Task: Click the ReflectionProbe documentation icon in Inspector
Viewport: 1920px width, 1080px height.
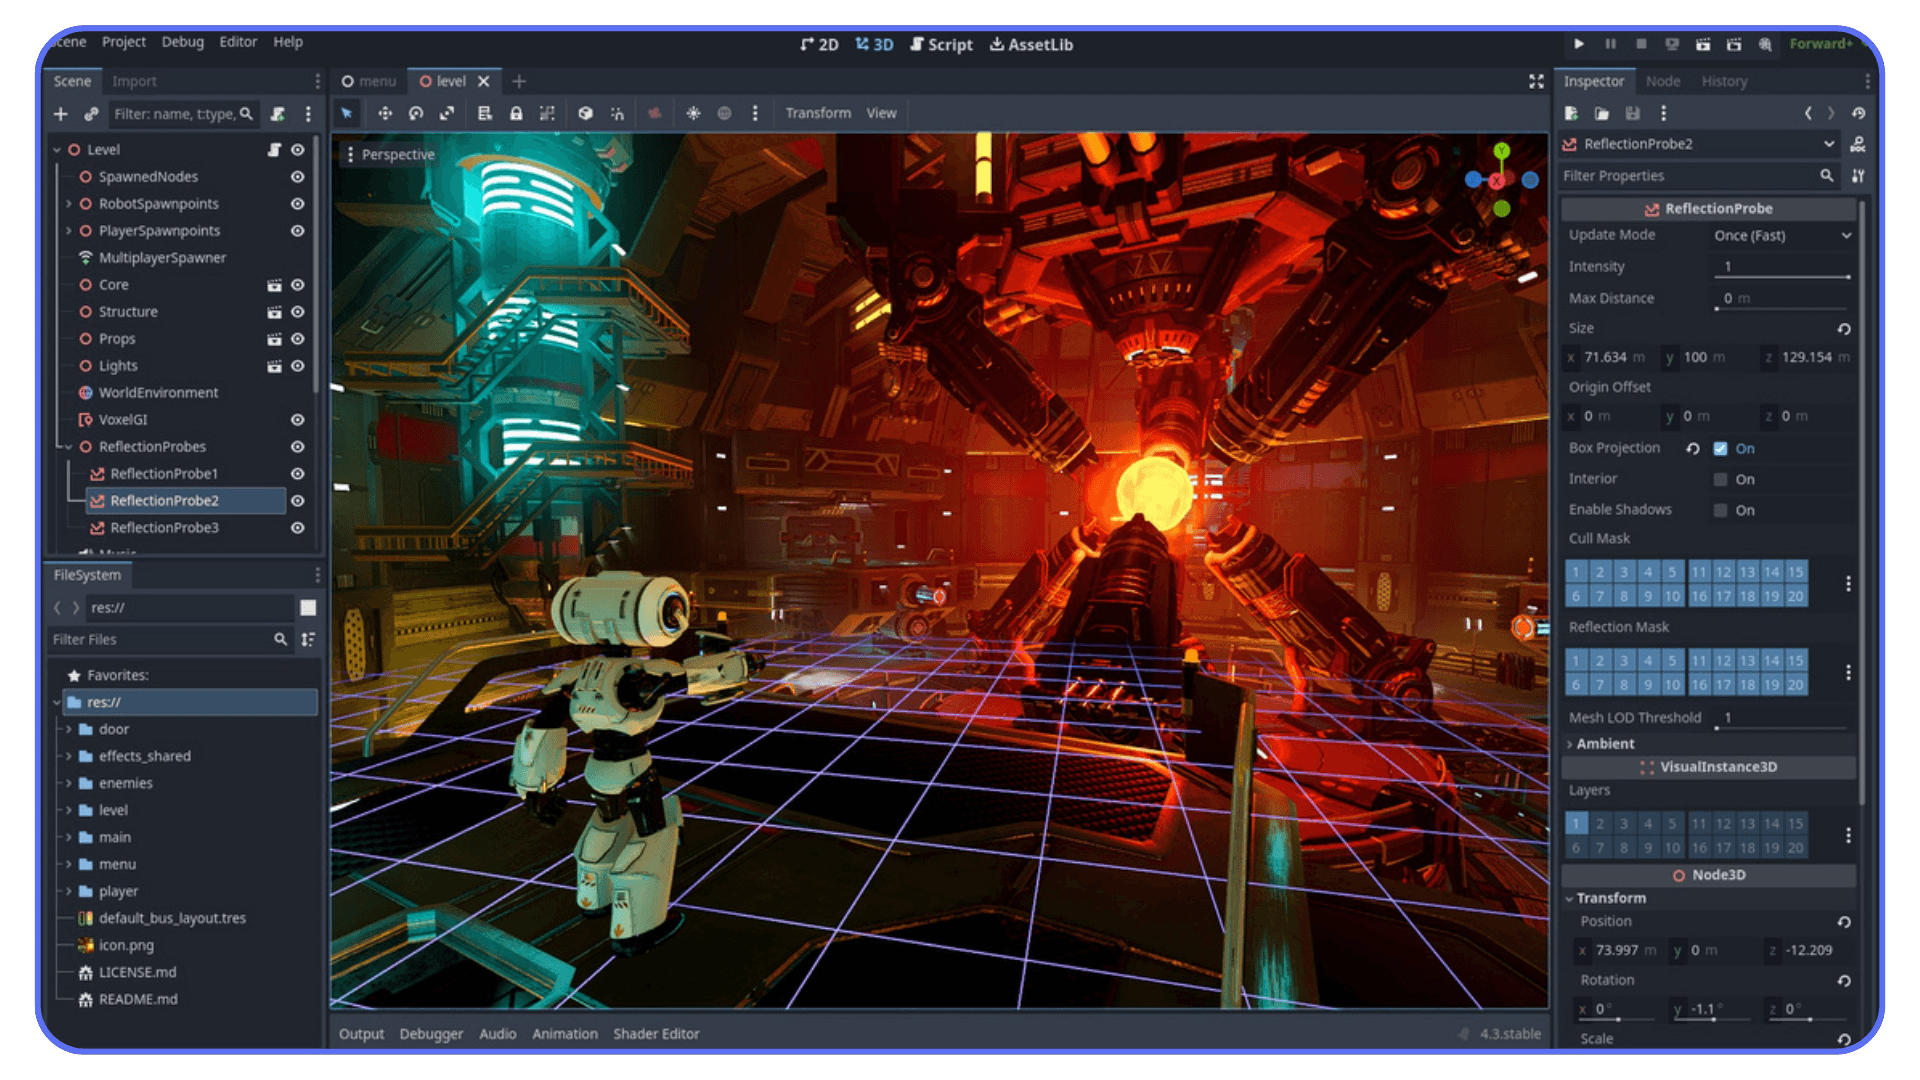Action: (1857, 145)
